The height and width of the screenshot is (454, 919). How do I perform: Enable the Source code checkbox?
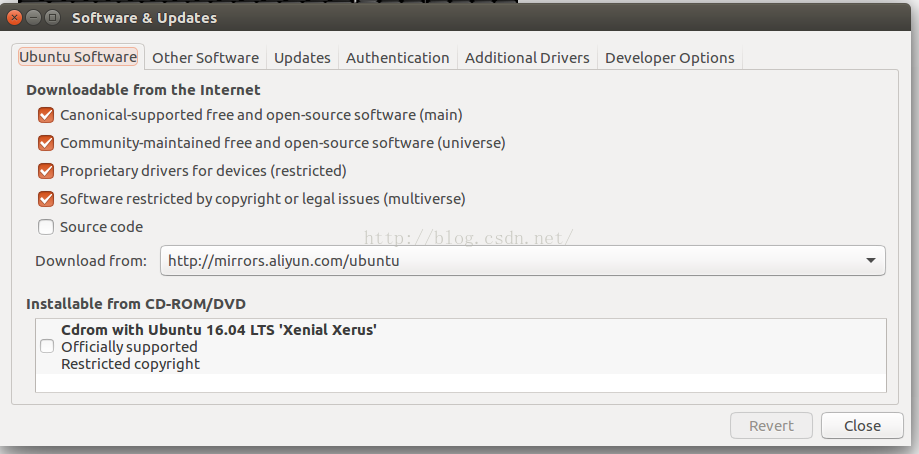point(46,227)
